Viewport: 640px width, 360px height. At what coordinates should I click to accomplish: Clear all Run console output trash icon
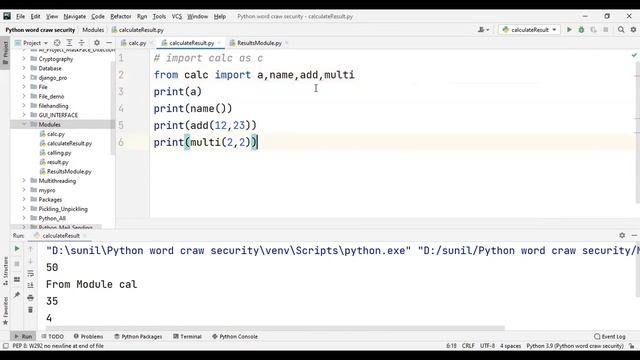(31, 310)
